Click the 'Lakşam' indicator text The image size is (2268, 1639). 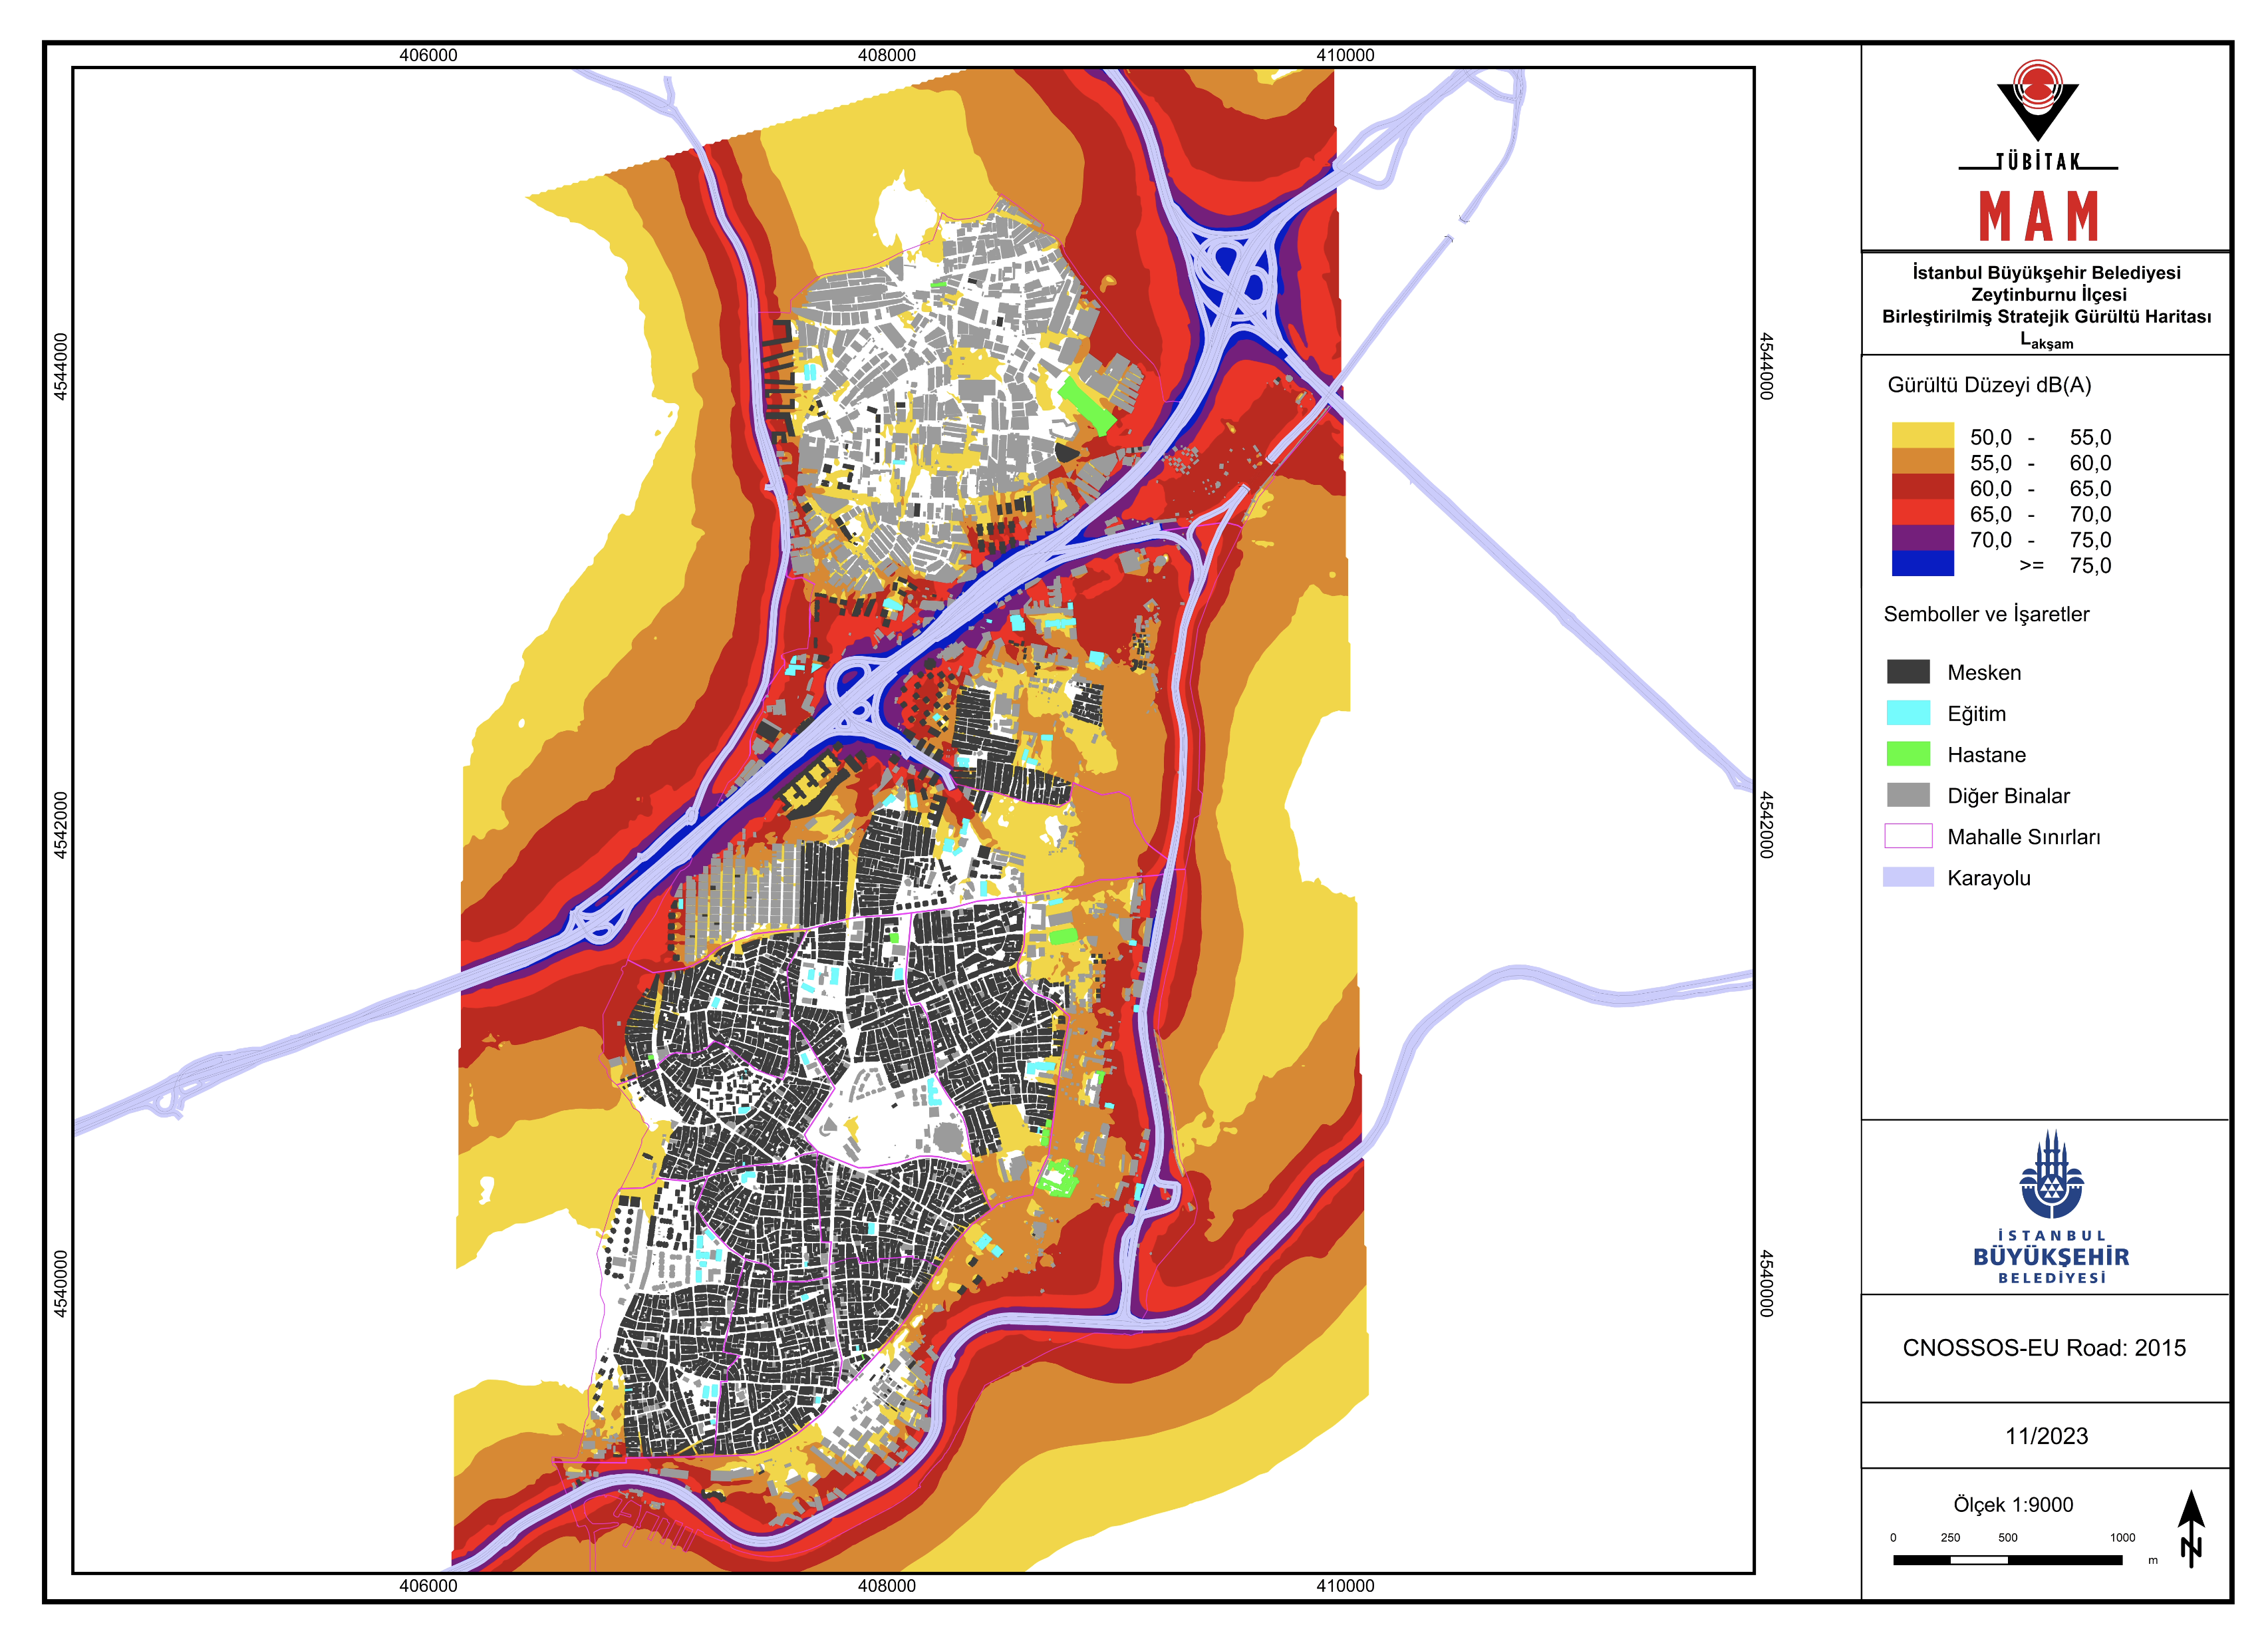click(2046, 341)
